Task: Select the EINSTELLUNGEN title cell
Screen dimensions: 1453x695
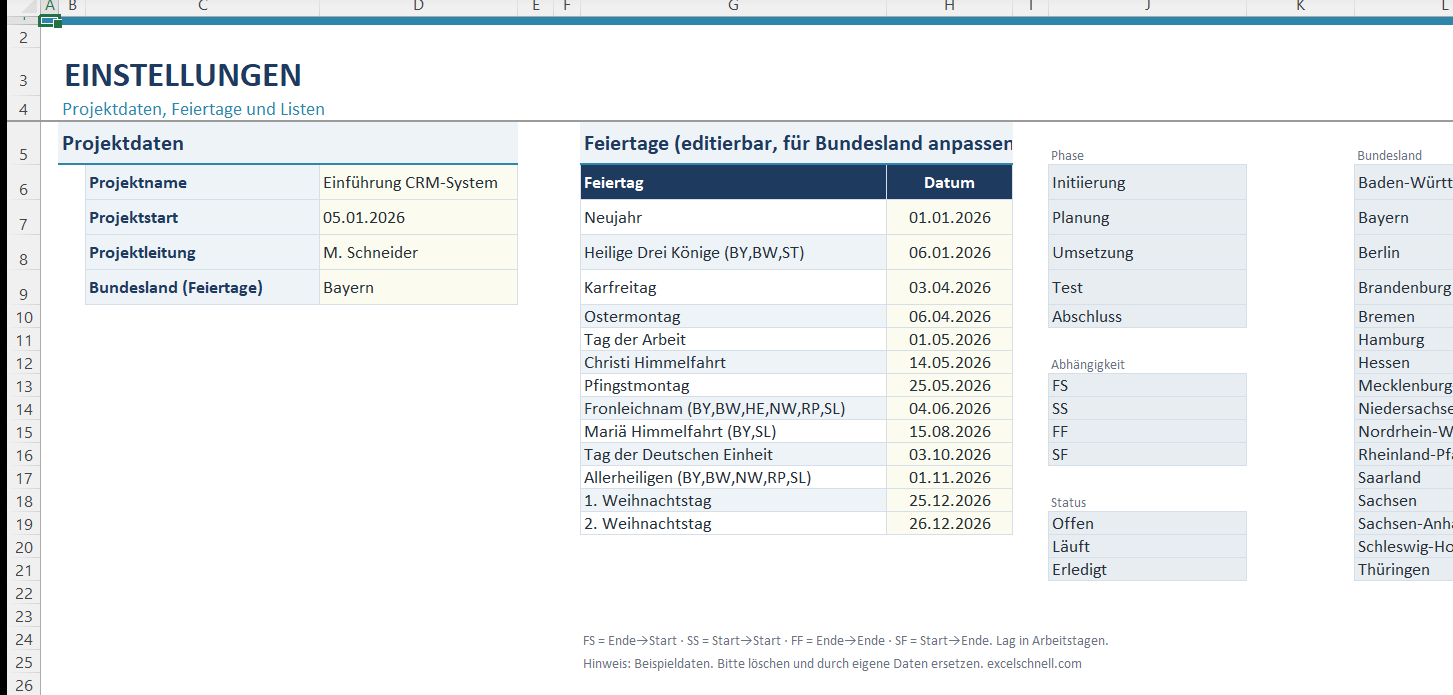Action: (x=183, y=75)
